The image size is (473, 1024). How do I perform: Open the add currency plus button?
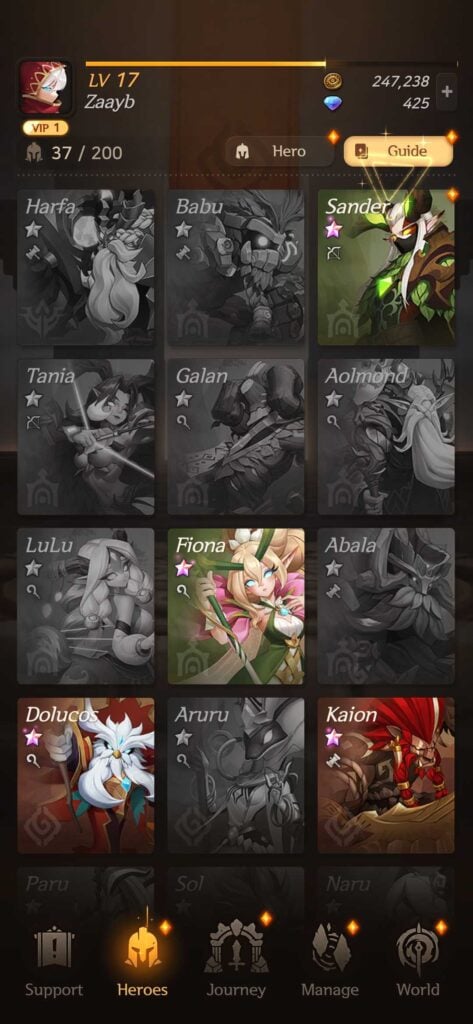pos(447,91)
